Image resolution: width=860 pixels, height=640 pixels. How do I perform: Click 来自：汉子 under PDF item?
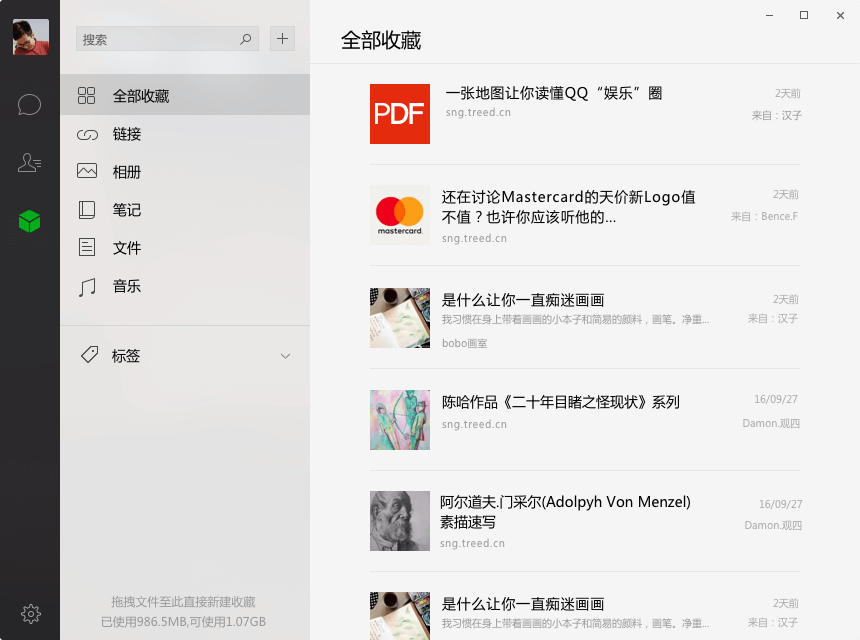[x=777, y=115]
